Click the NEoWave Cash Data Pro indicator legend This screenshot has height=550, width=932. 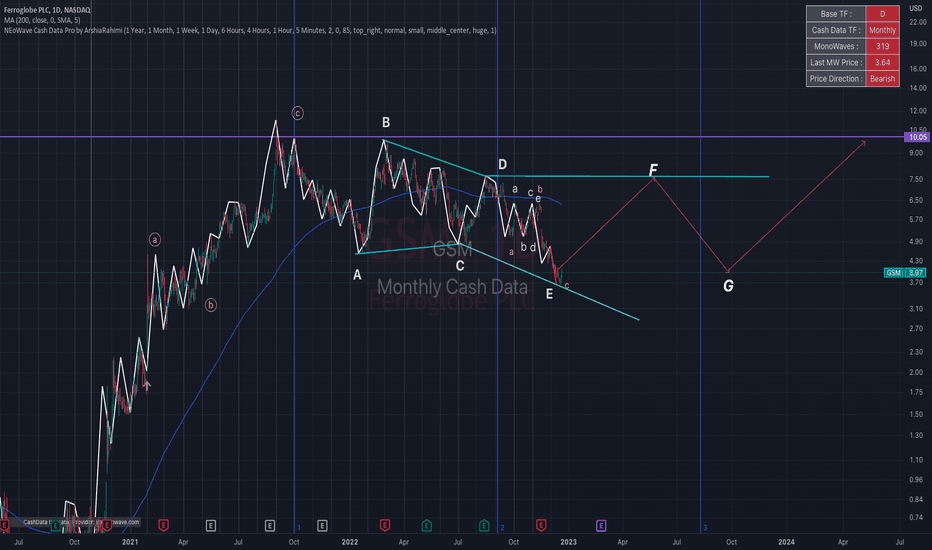coord(250,30)
